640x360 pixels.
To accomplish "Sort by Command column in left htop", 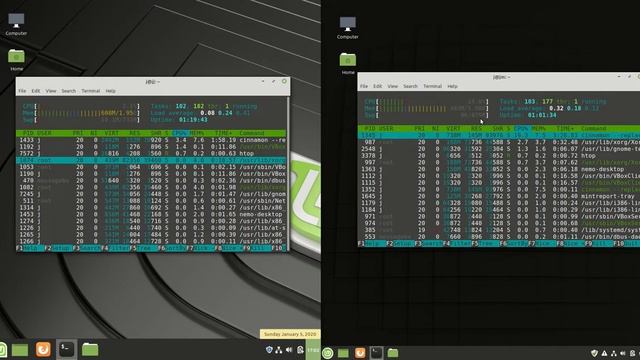I will (x=252, y=133).
